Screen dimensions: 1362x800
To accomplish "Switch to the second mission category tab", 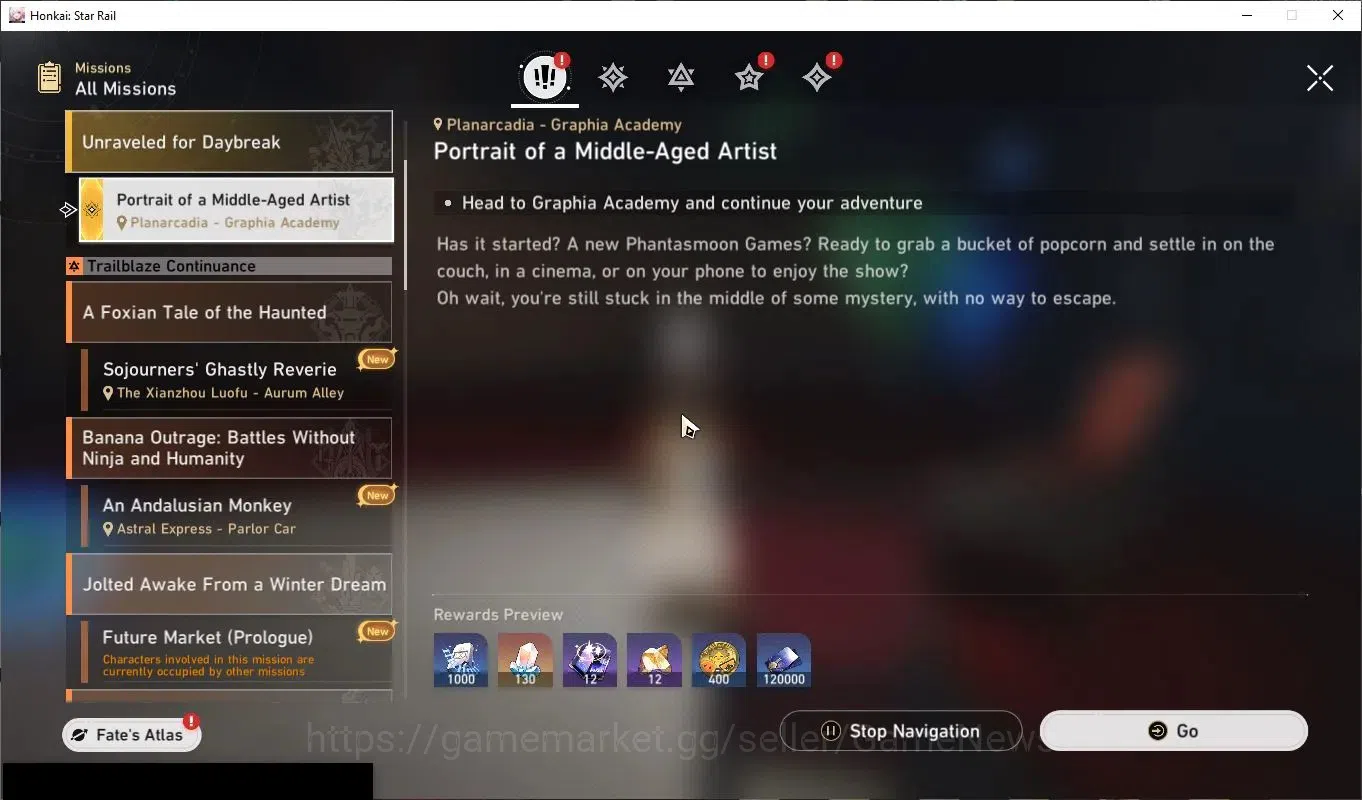I will (x=613, y=77).
